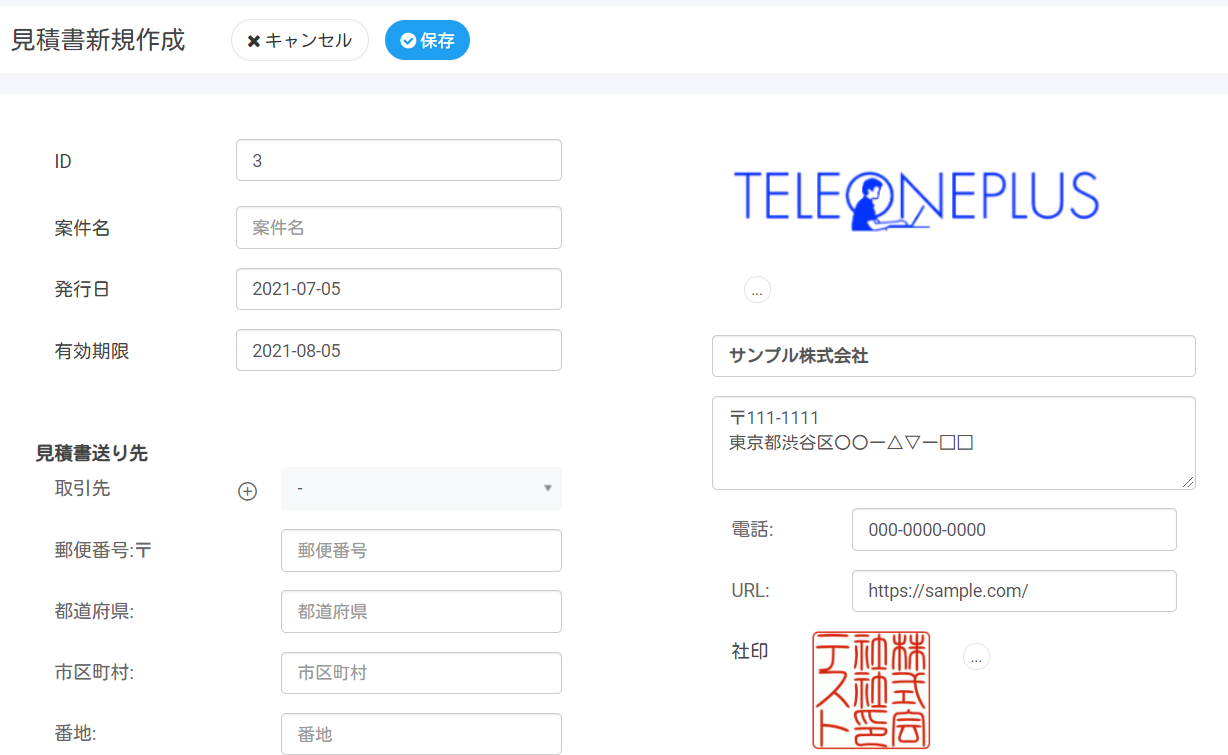The height and width of the screenshot is (755, 1228).
Task: Click the 発行日 label
Action: [82, 290]
